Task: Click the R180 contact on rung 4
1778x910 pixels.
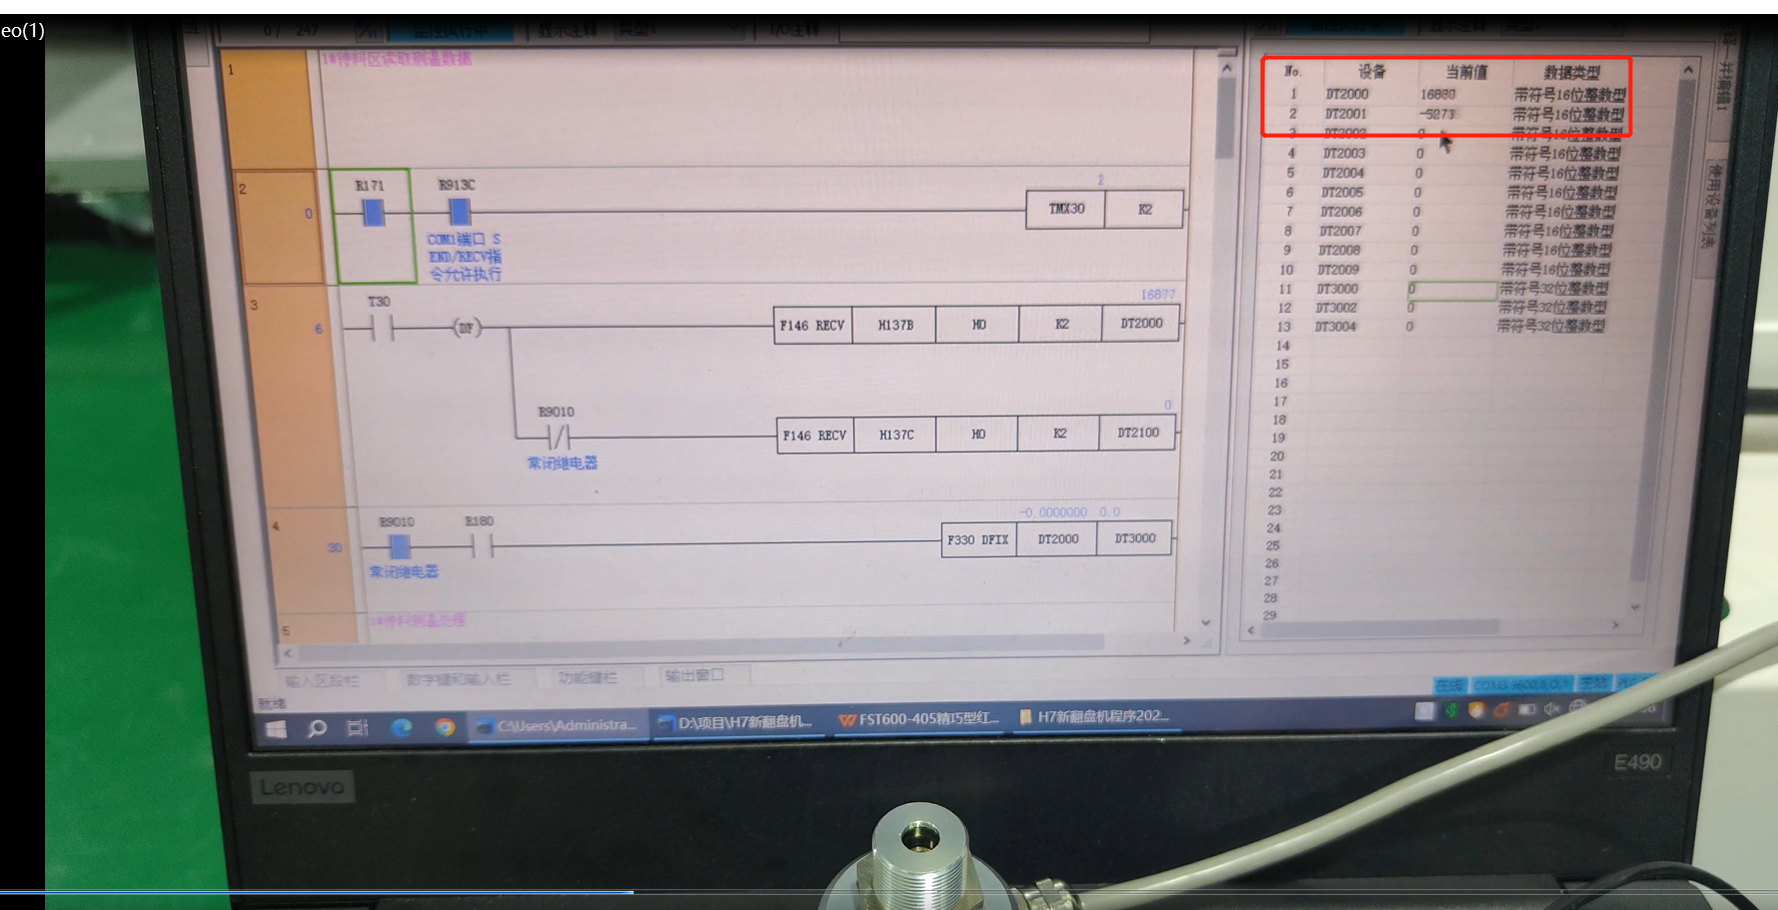Action: tap(481, 545)
